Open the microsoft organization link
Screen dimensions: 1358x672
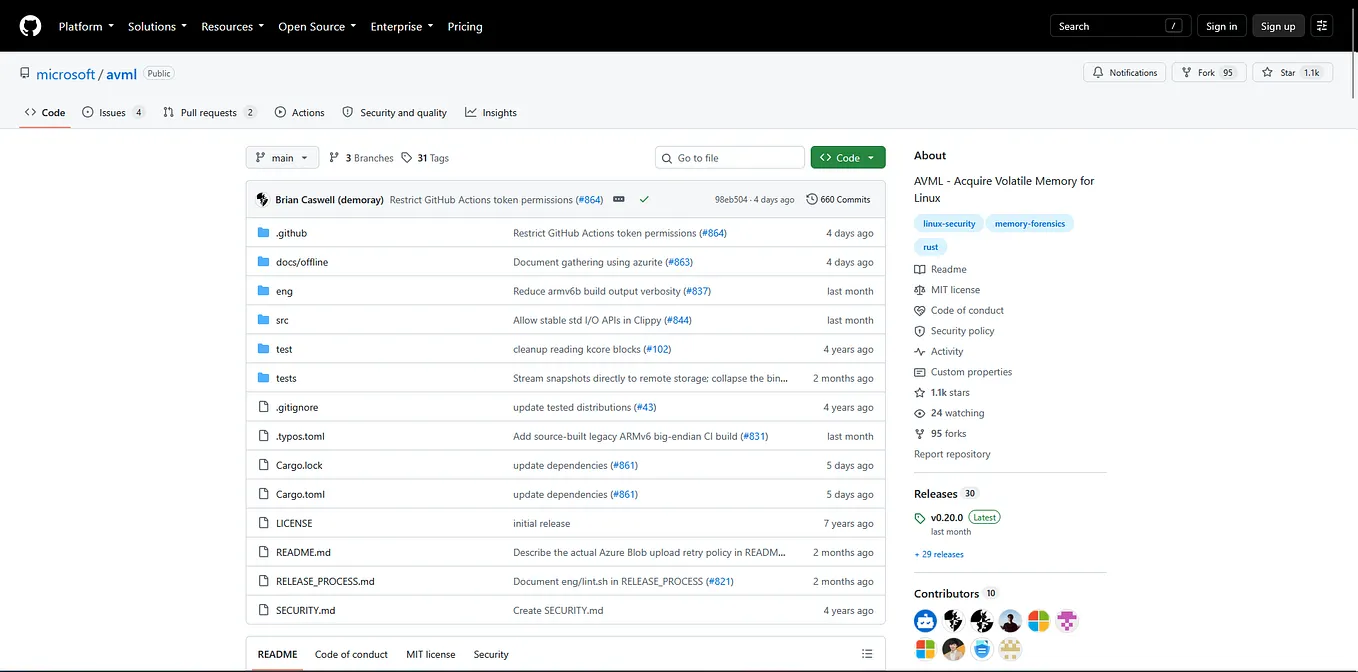[x=66, y=74]
